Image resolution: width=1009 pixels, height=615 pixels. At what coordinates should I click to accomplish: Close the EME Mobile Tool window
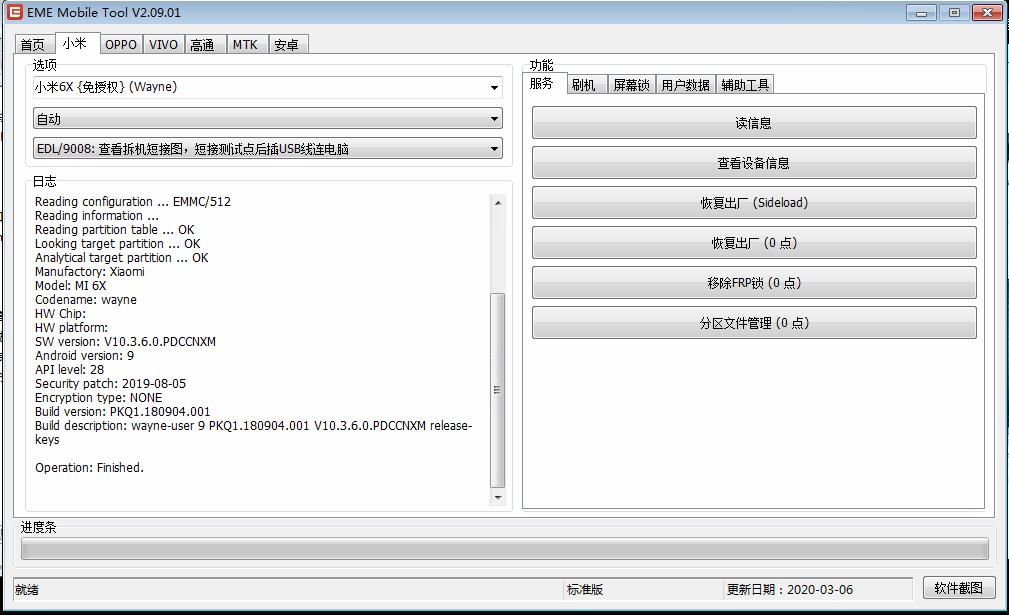tap(987, 13)
